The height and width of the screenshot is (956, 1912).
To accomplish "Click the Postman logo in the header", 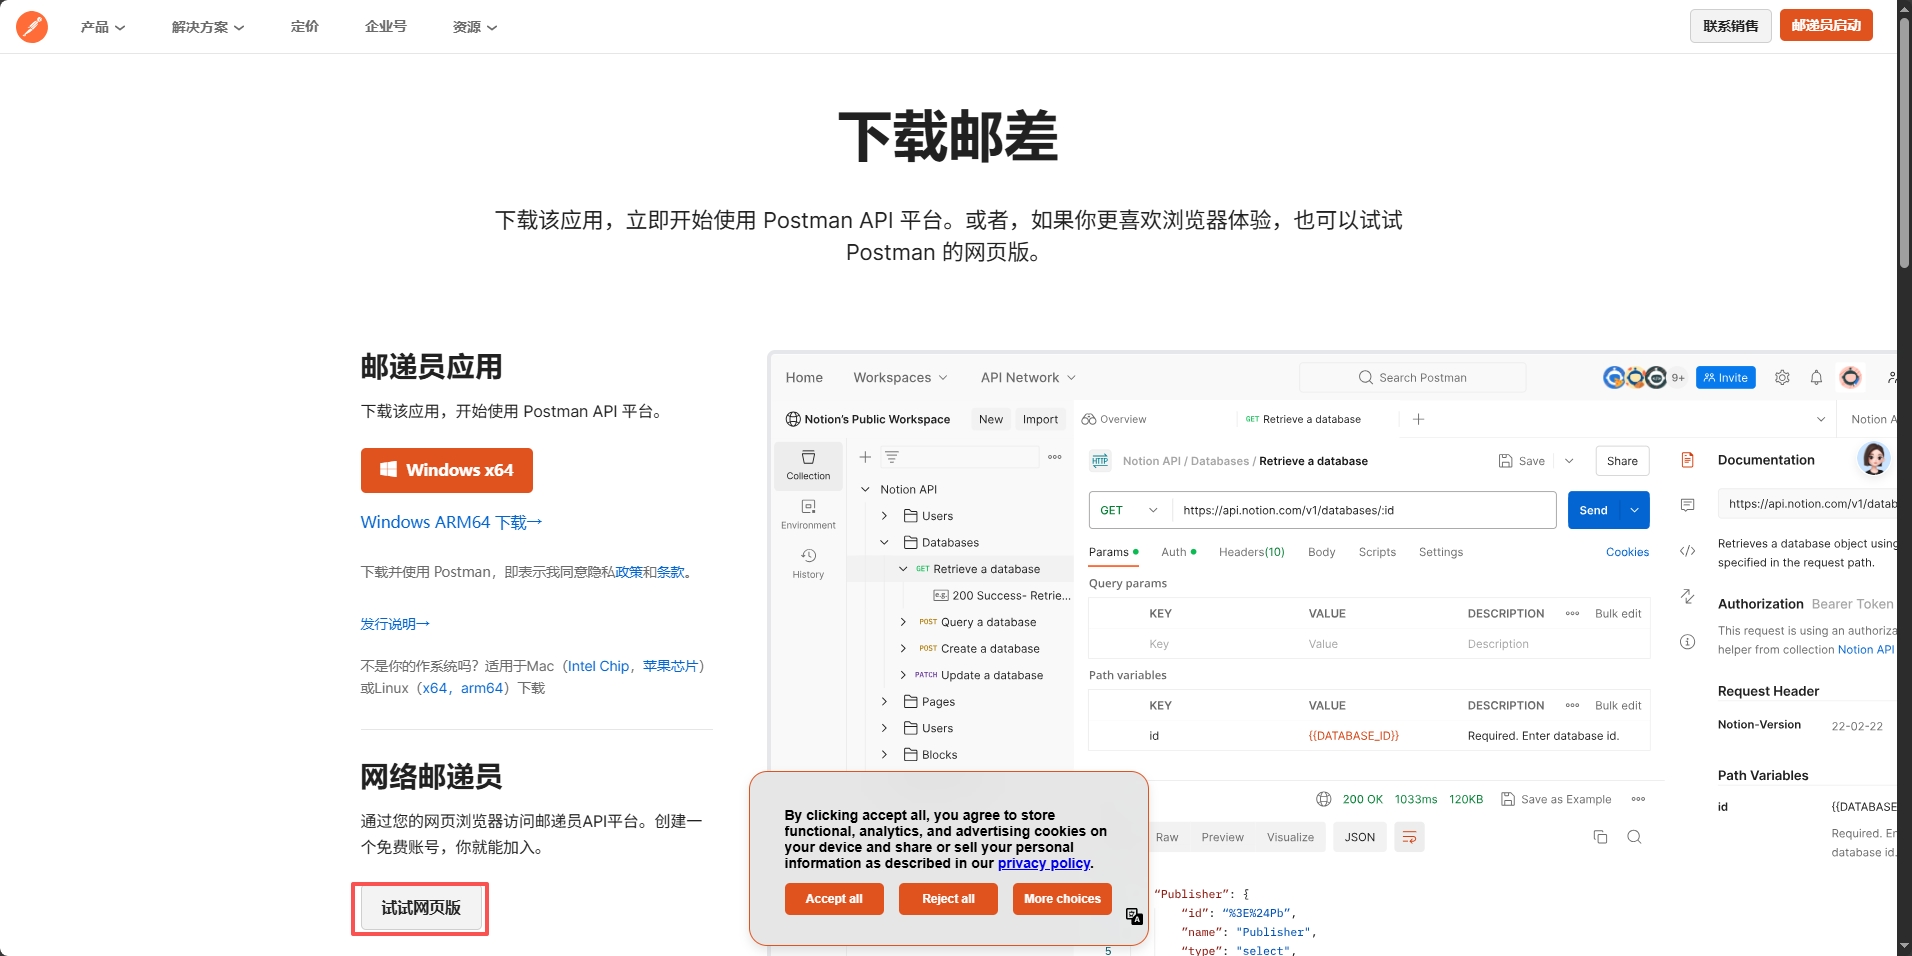I will click(x=32, y=27).
